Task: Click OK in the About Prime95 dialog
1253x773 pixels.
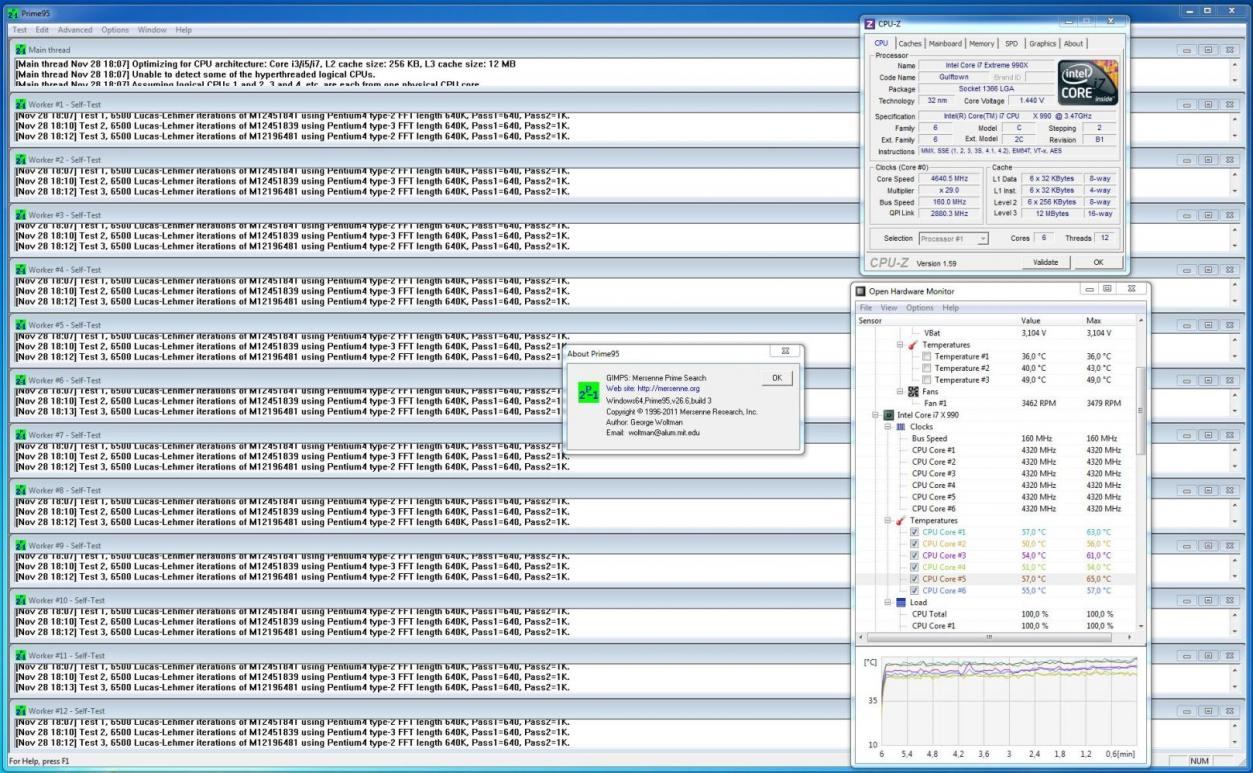Action: (777, 378)
